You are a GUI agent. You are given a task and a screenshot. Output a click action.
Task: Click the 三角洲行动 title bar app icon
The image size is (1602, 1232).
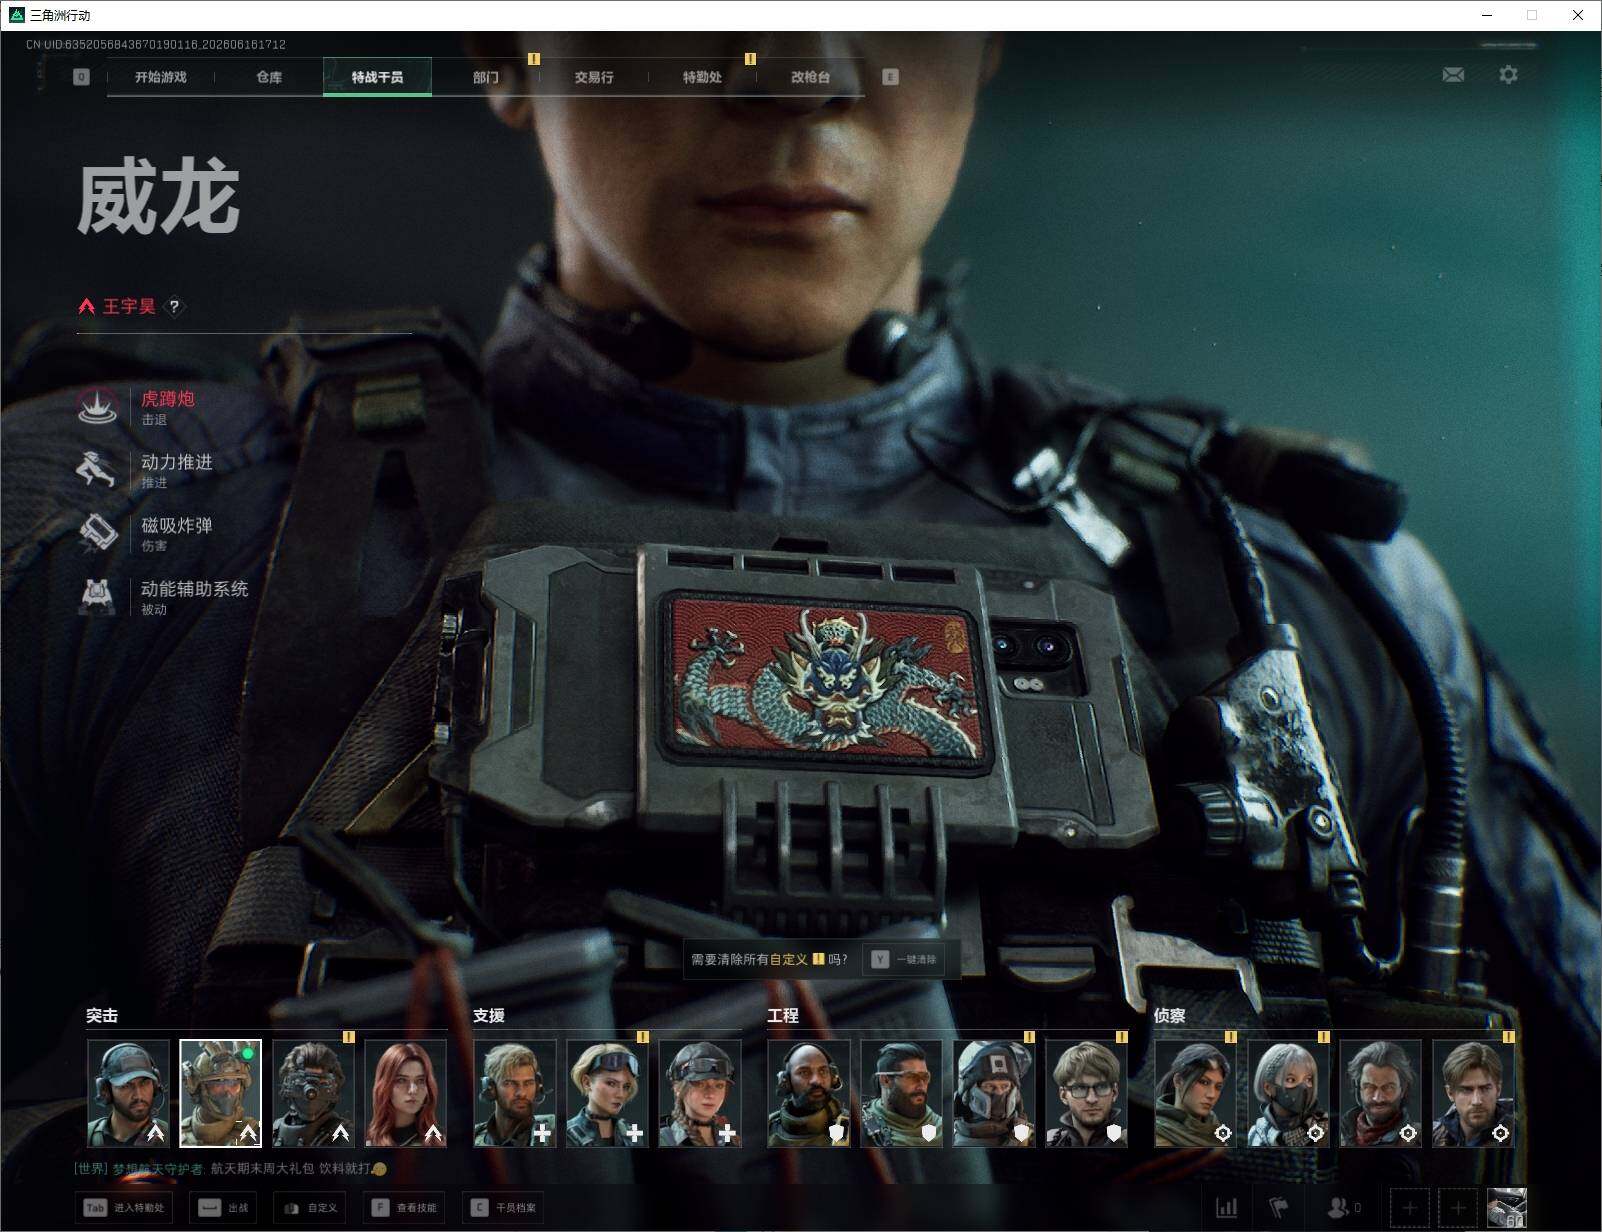click(16, 15)
